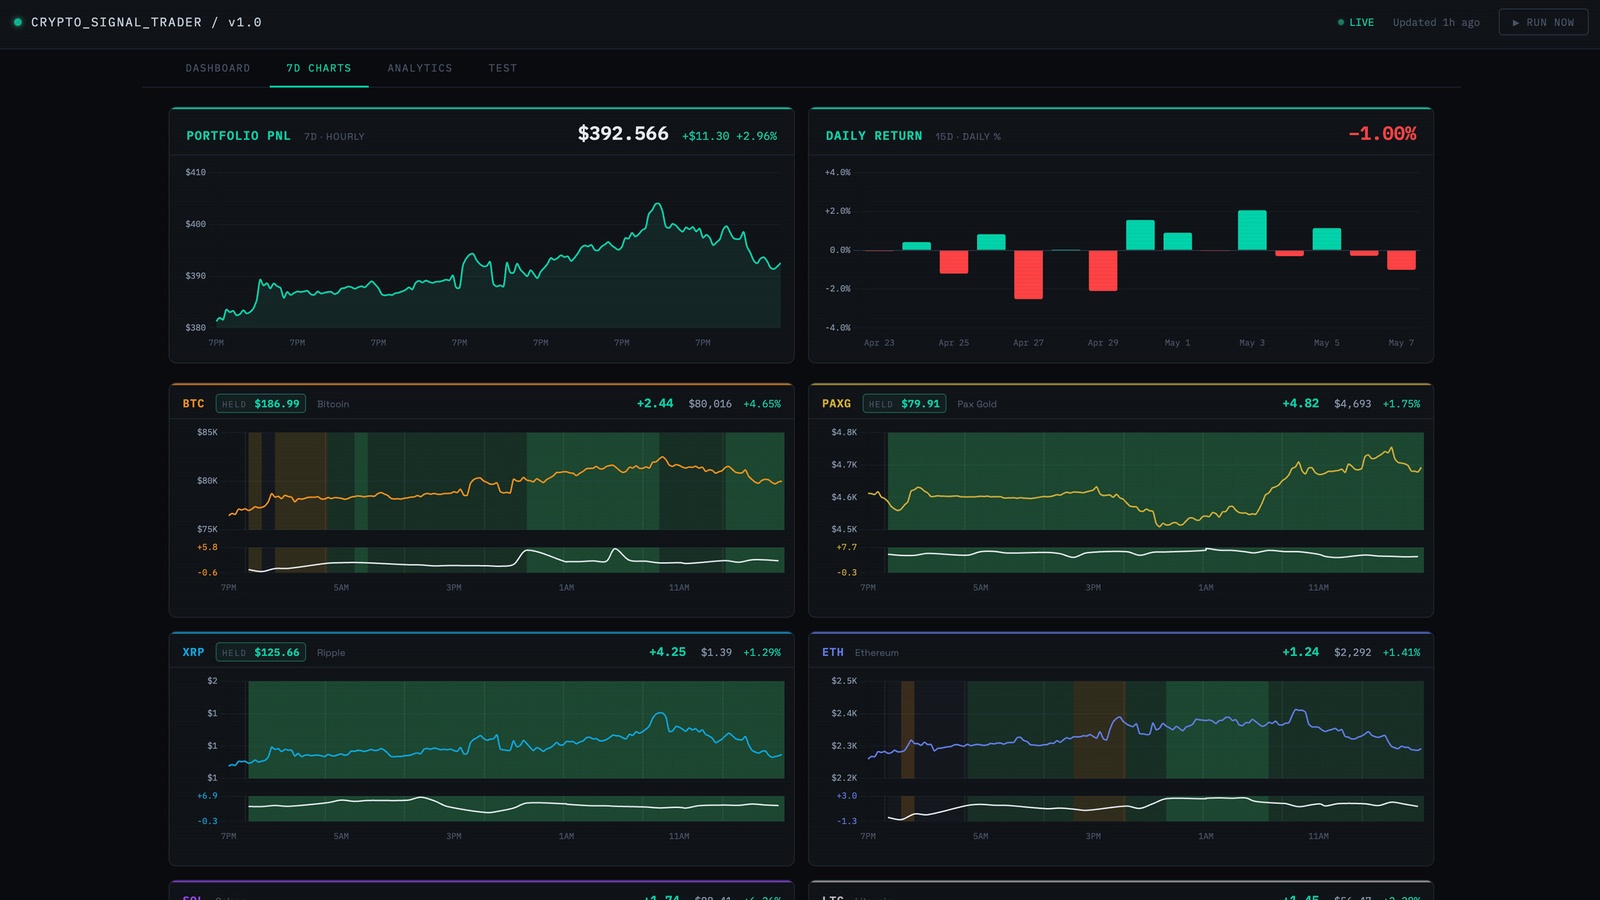Viewport: 1600px width, 900px height.
Task: Click the XRP ticker label
Action: pyautogui.click(x=193, y=652)
